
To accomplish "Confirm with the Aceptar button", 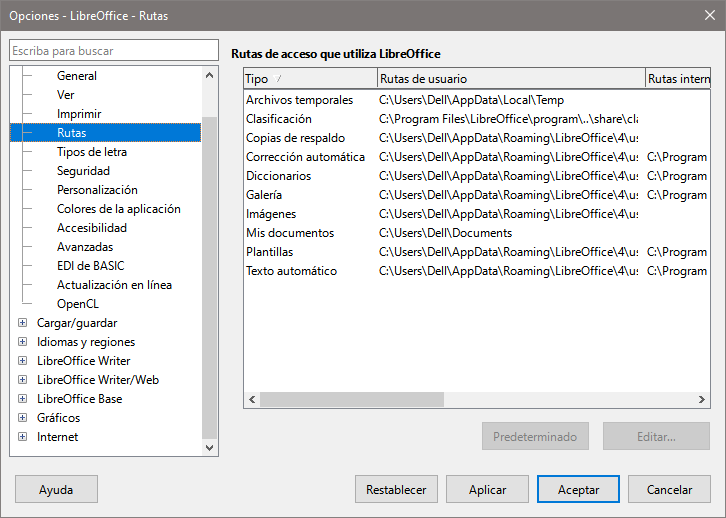I will [578, 489].
